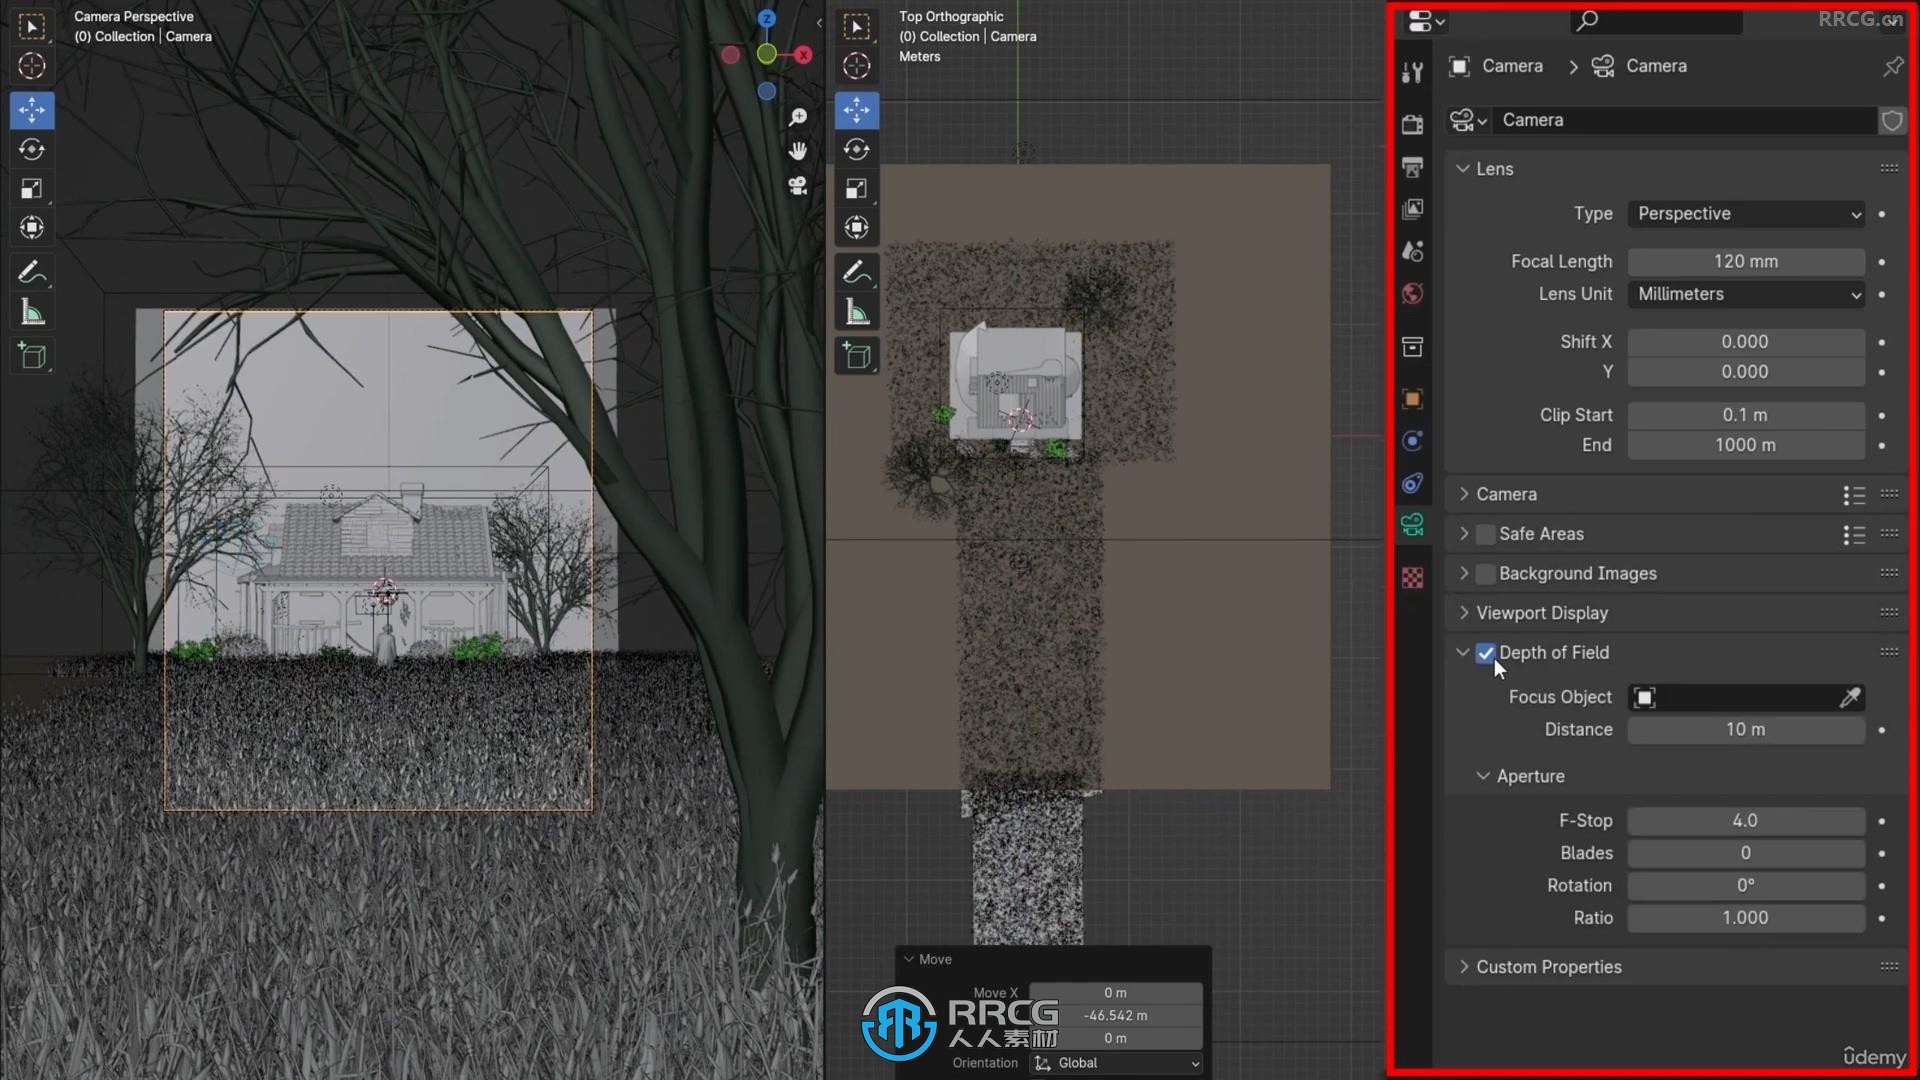Select the Cursor tool in left viewport

32,66
